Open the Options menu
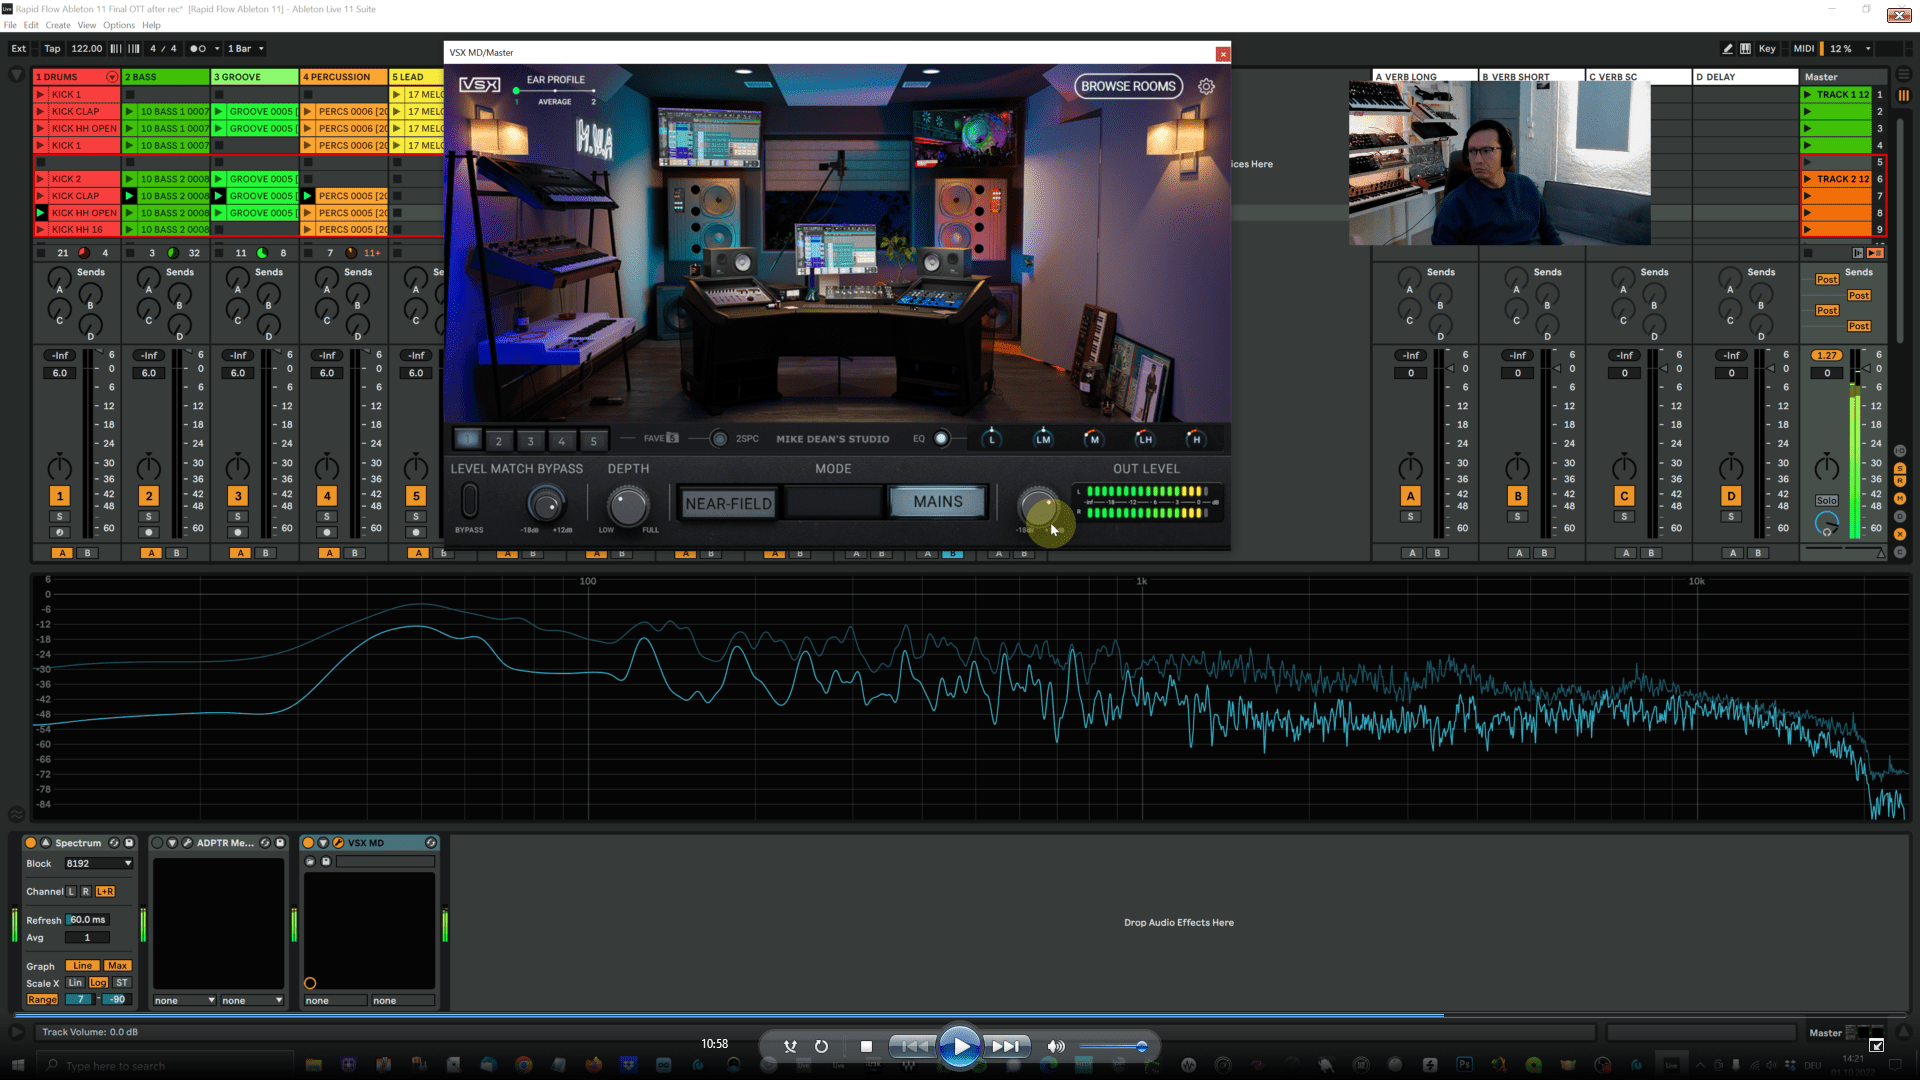The height and width of the screenshot is (1080, 1920). [x=118, y=25]
